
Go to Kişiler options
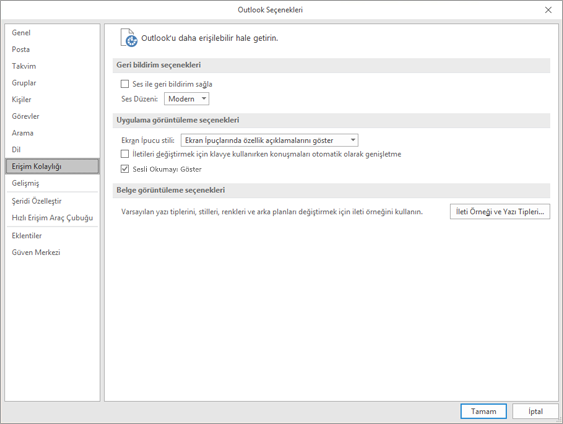pyautogui.click(x=52, y=99)
